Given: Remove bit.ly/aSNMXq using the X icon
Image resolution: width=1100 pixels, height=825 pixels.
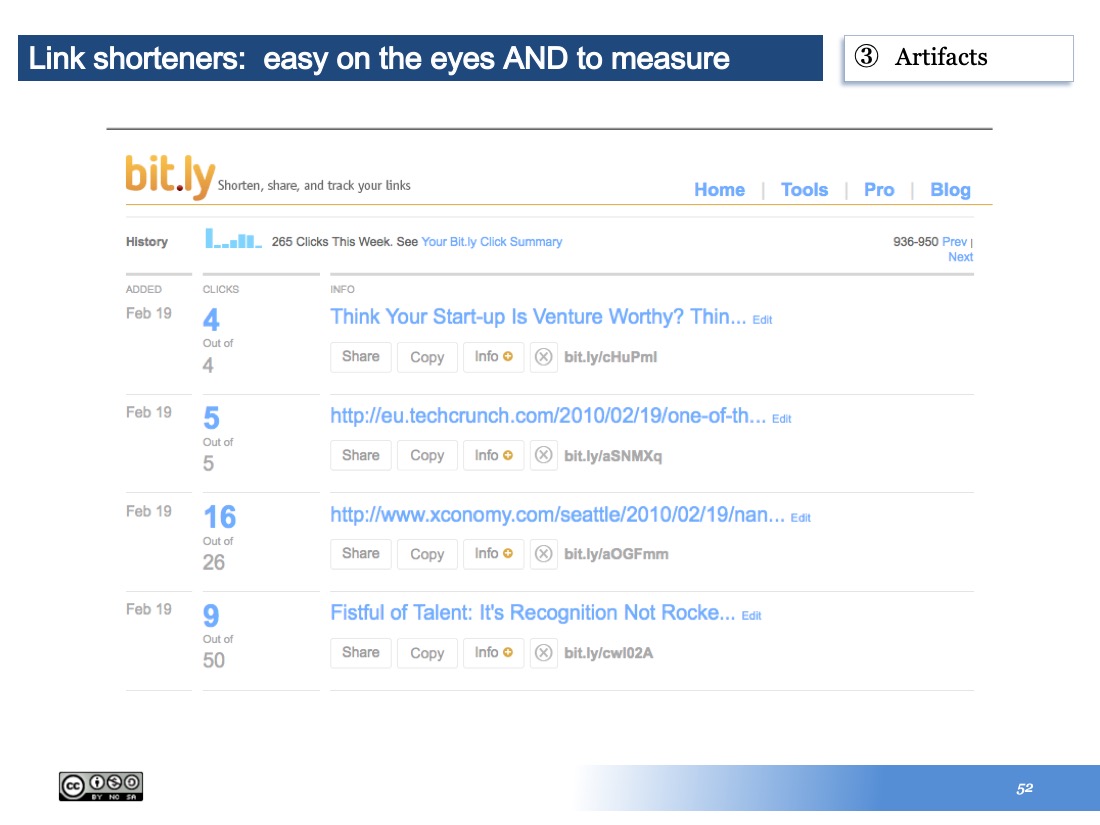Looking at the screenshot, I should click(x=544, y=455).
